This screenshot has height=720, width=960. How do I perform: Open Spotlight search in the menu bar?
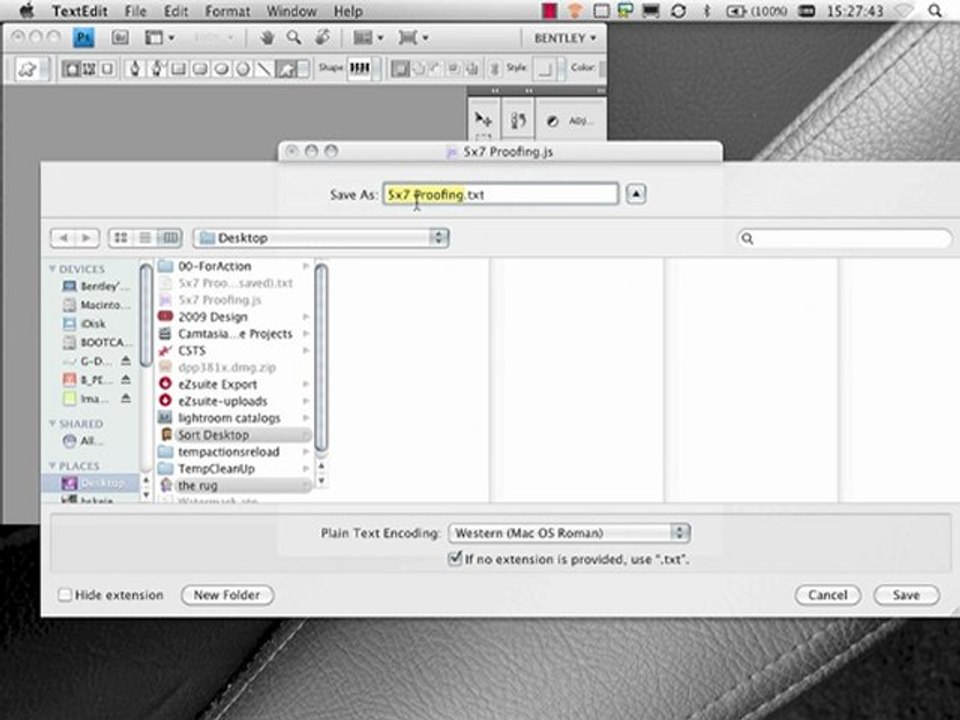934,10
